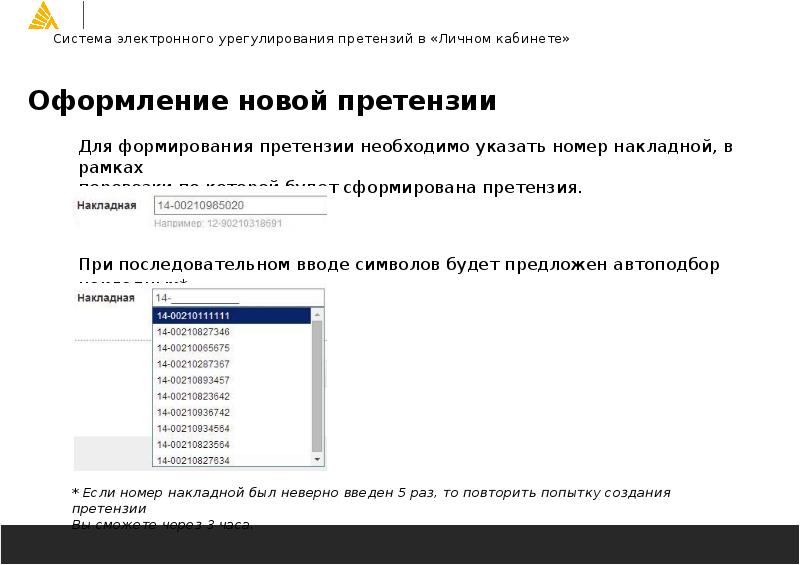Select invoice number 14-00210287367
Screen dimensions: 800x565
[x=232, y=364]
